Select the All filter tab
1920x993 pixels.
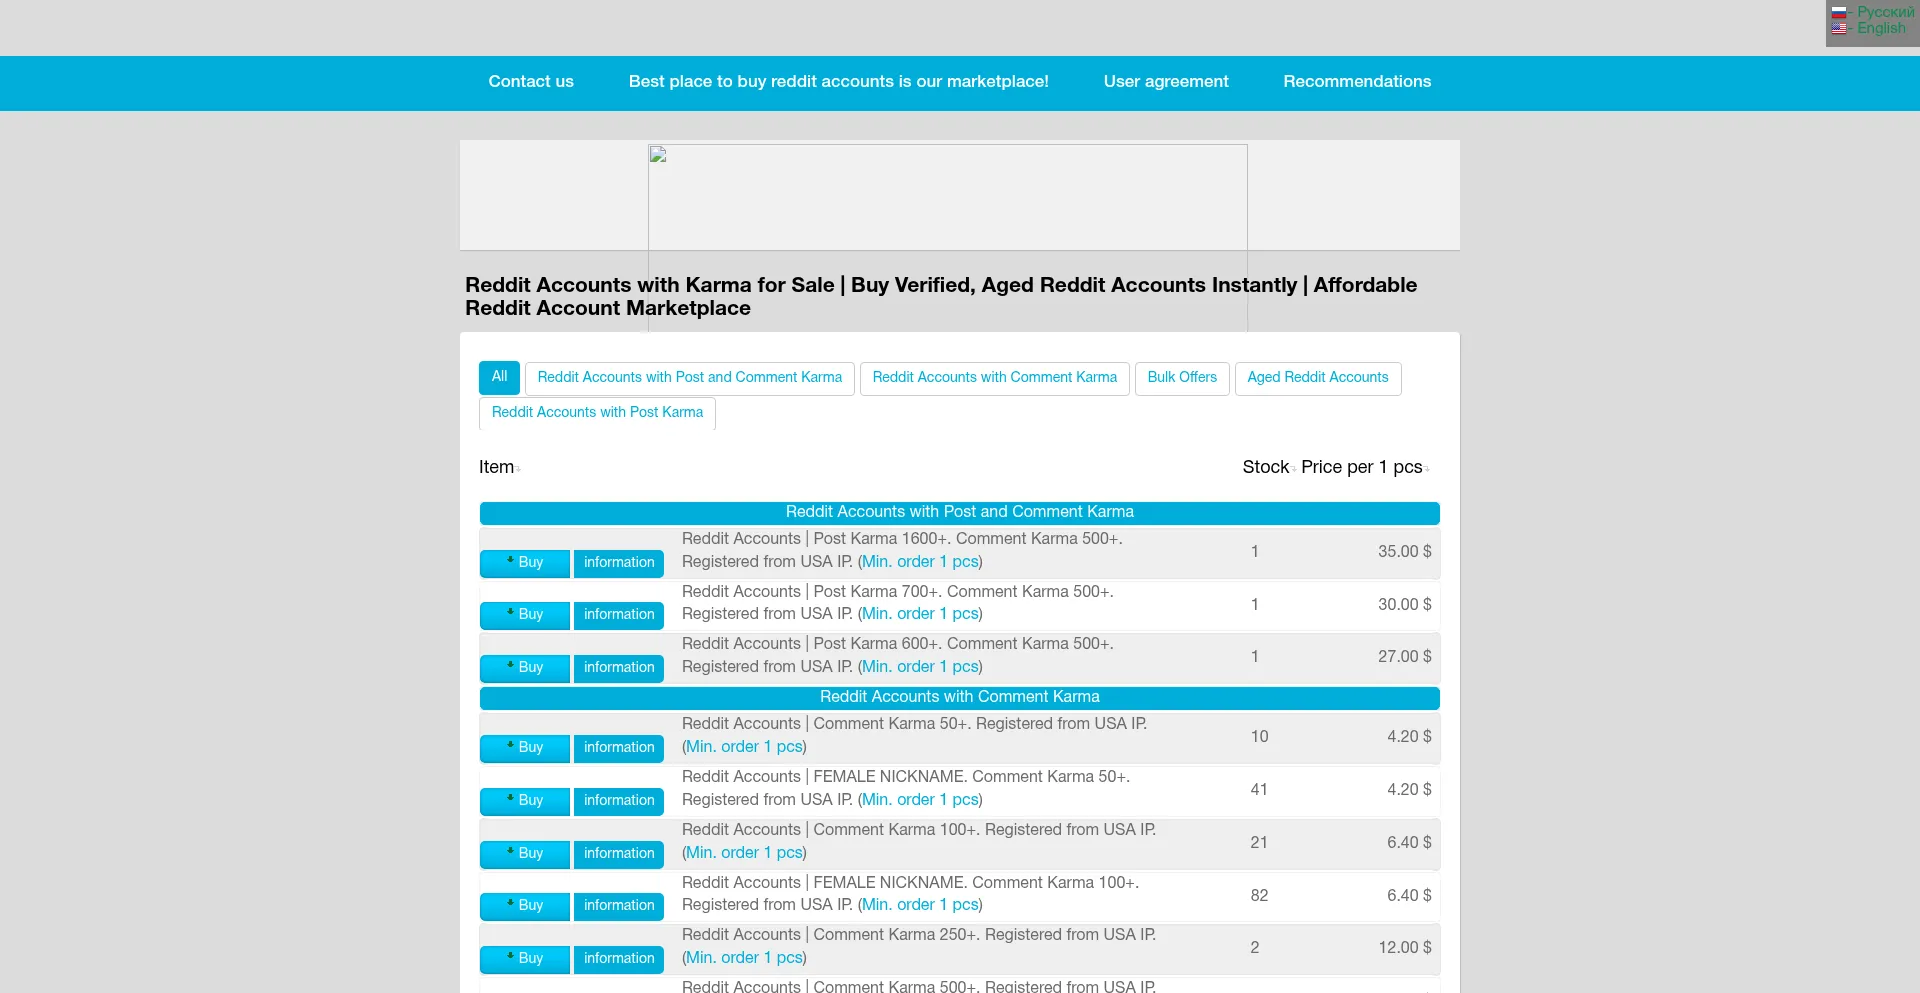[499, 377]
